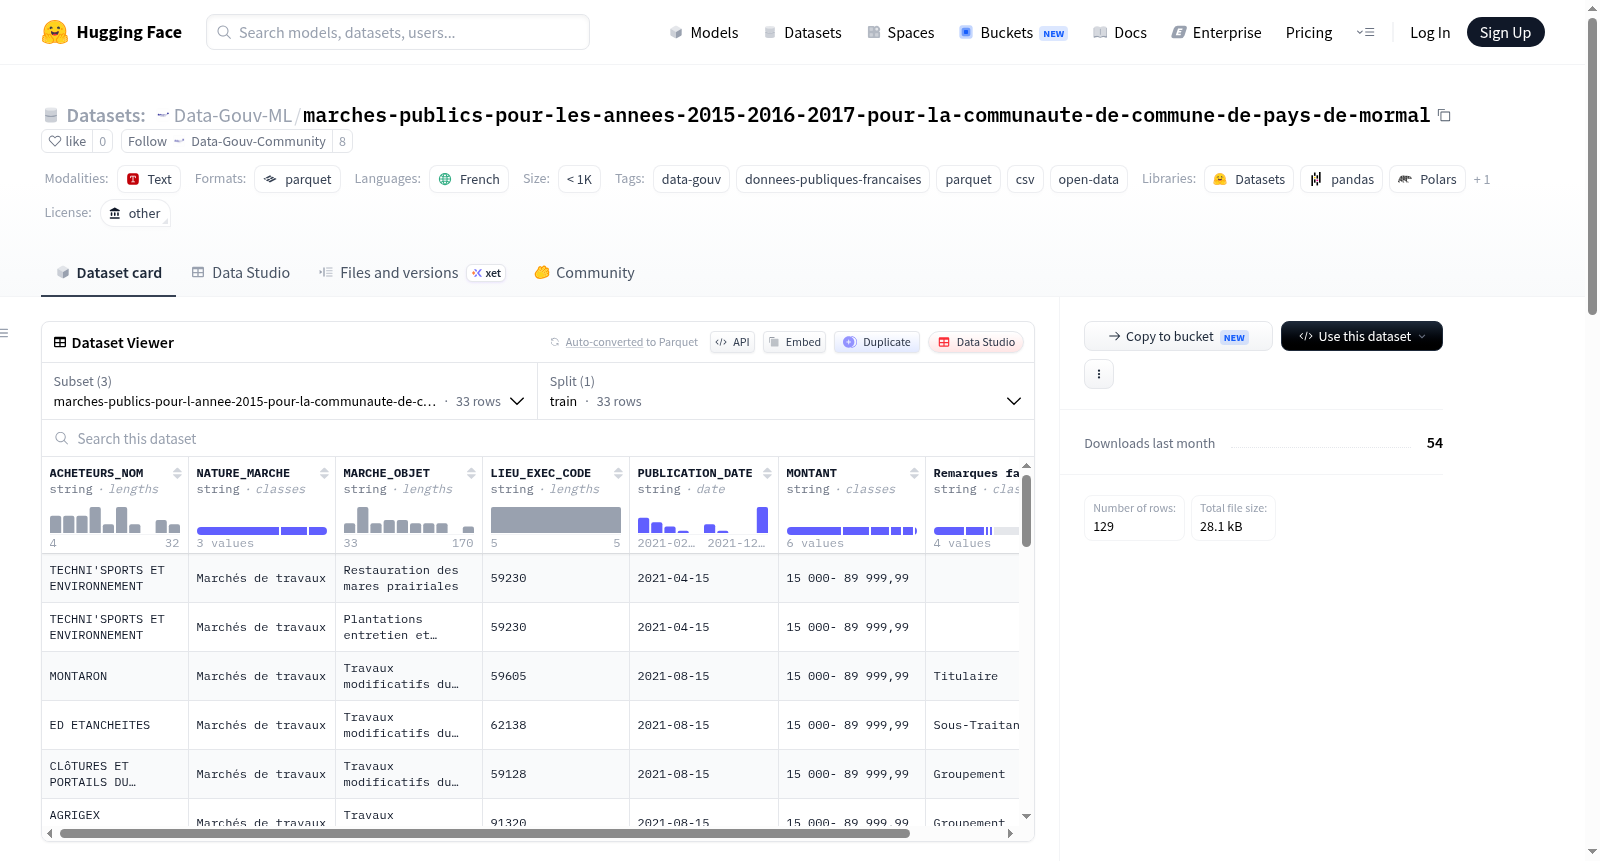Click the other license tag

pos(134,213)
